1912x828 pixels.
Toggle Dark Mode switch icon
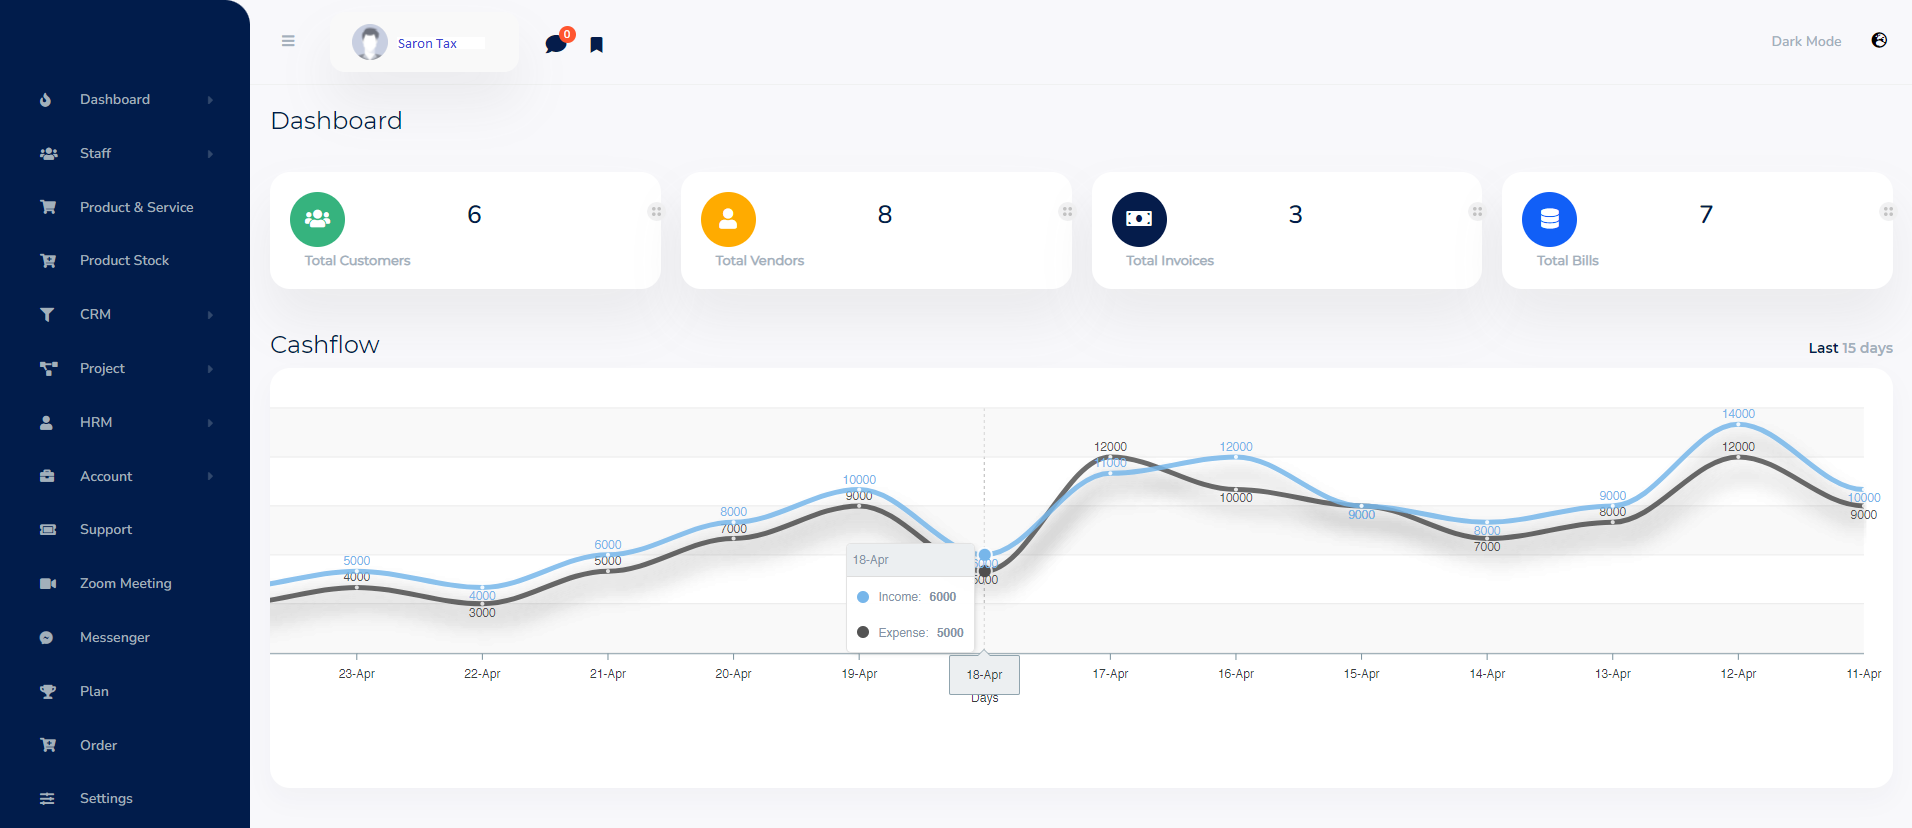[1879, 41]
